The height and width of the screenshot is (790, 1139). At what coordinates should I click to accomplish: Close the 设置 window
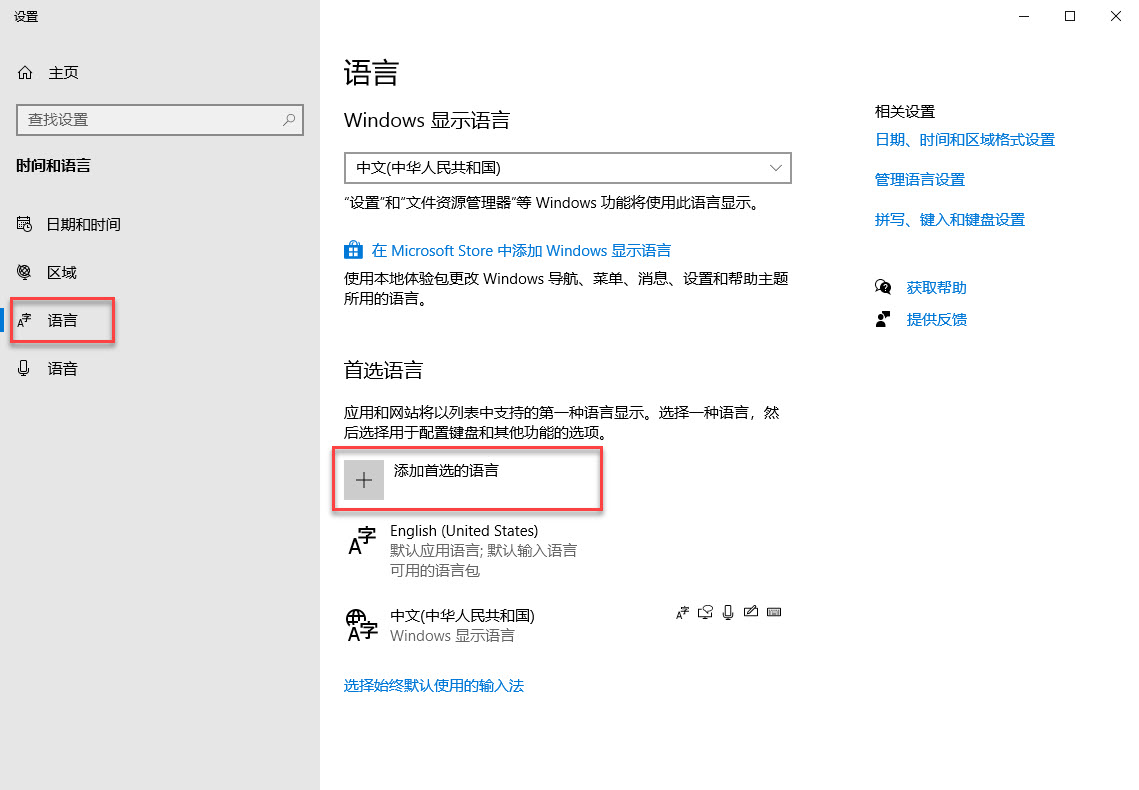click(1116, 16)
